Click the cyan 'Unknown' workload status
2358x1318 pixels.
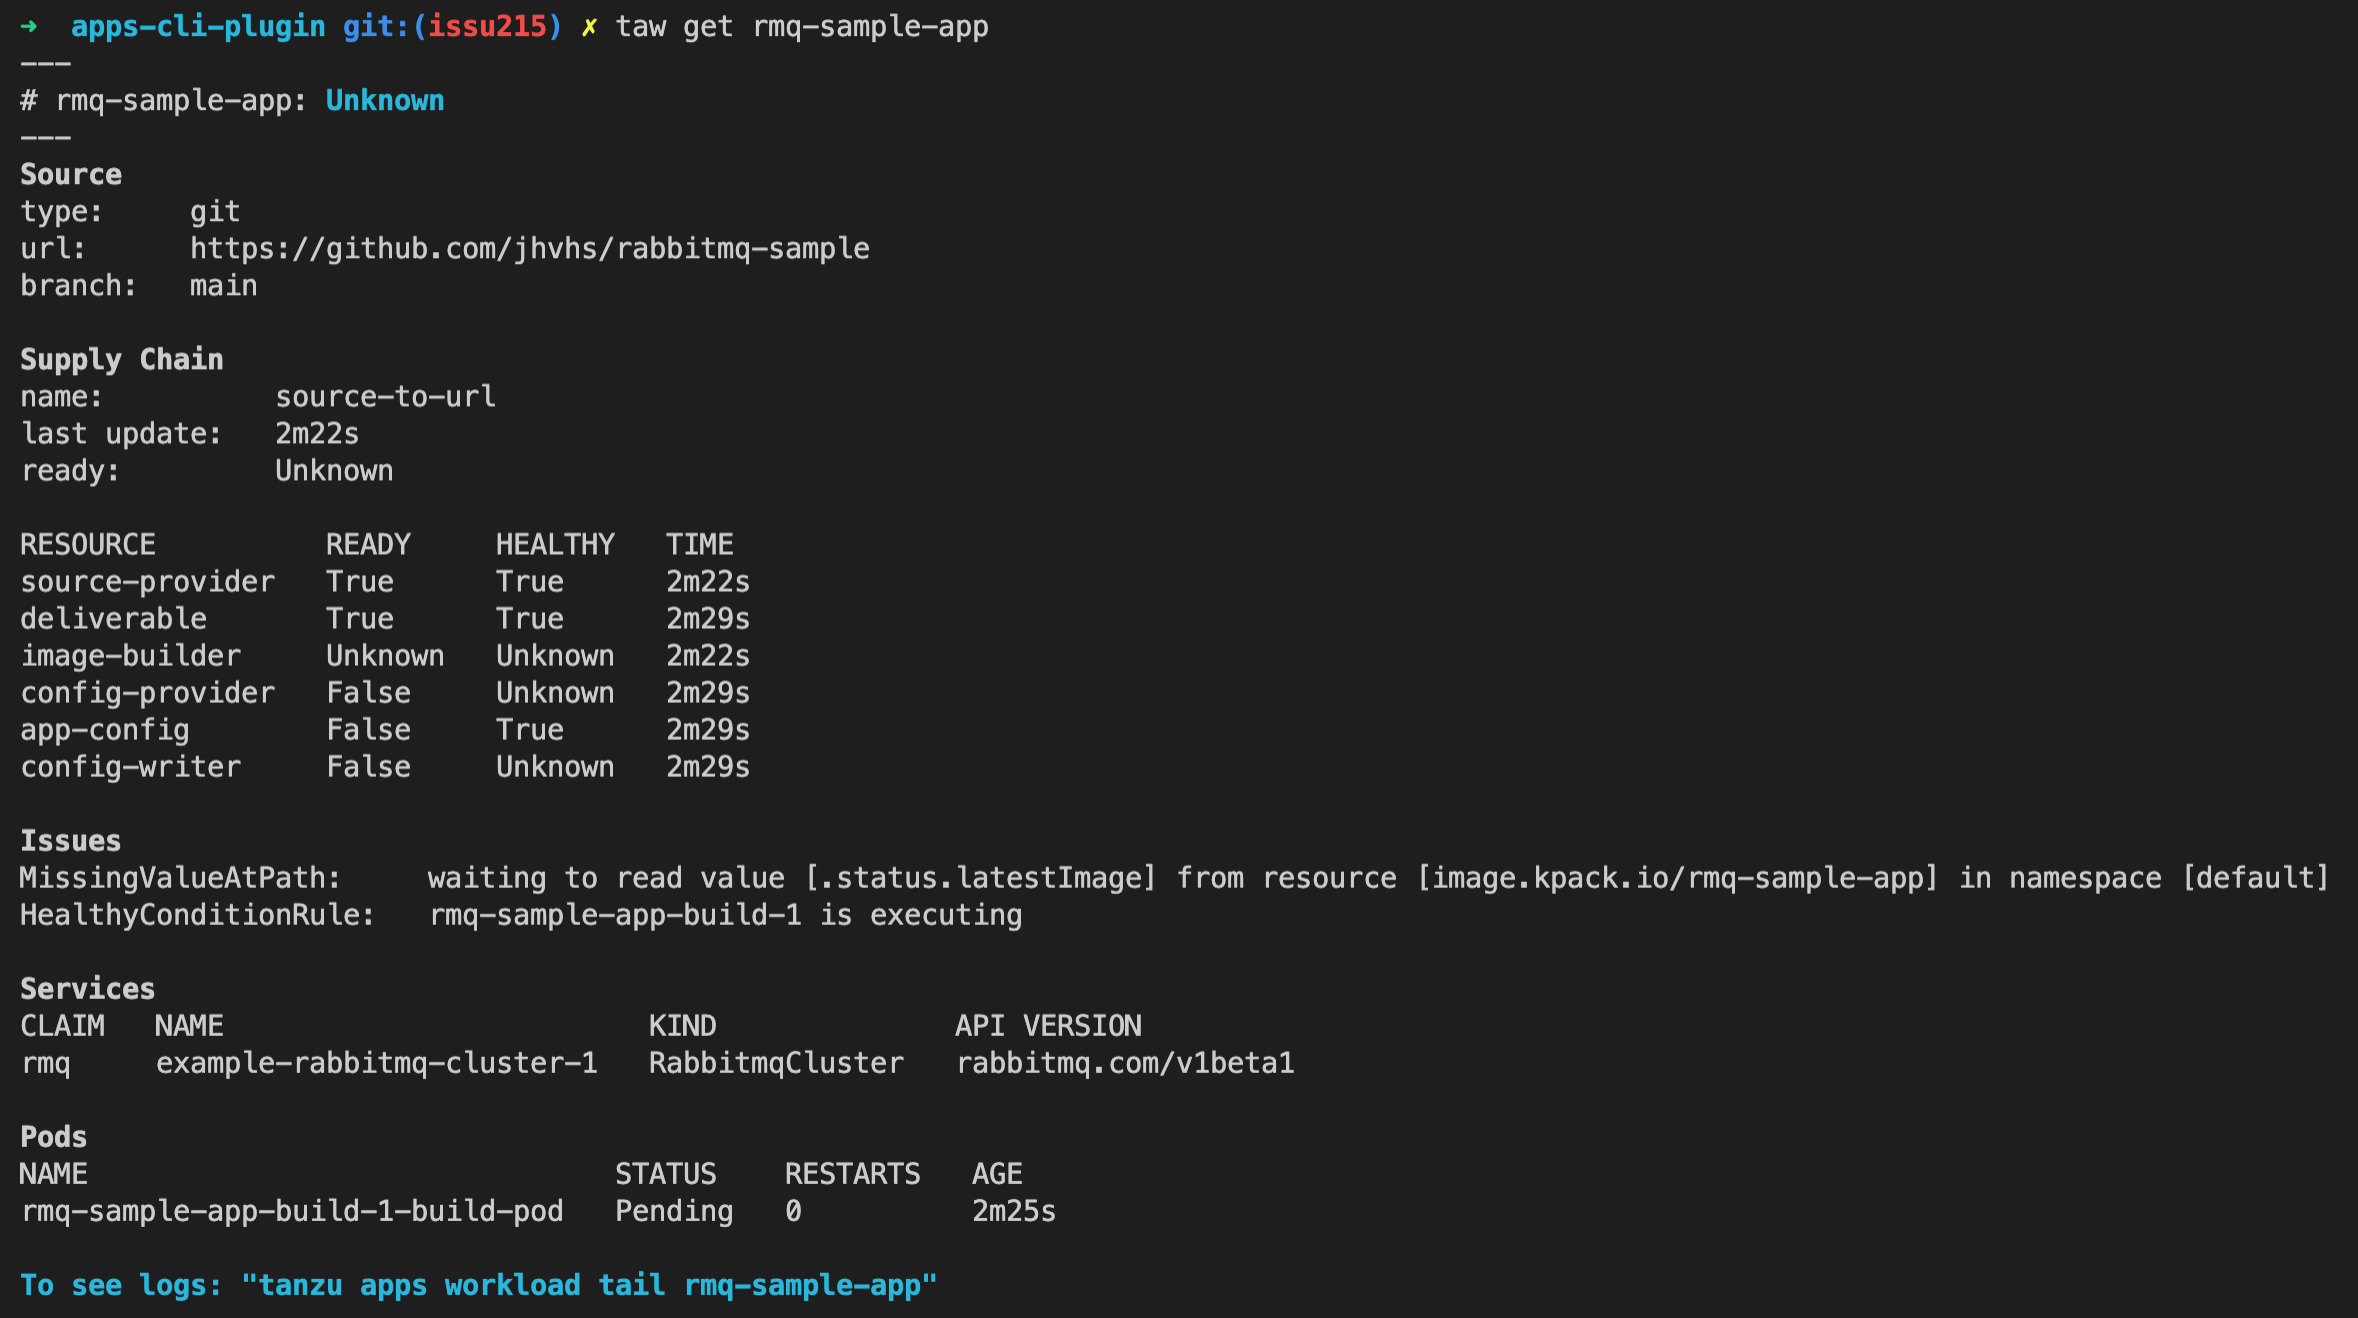pos(385,100)
